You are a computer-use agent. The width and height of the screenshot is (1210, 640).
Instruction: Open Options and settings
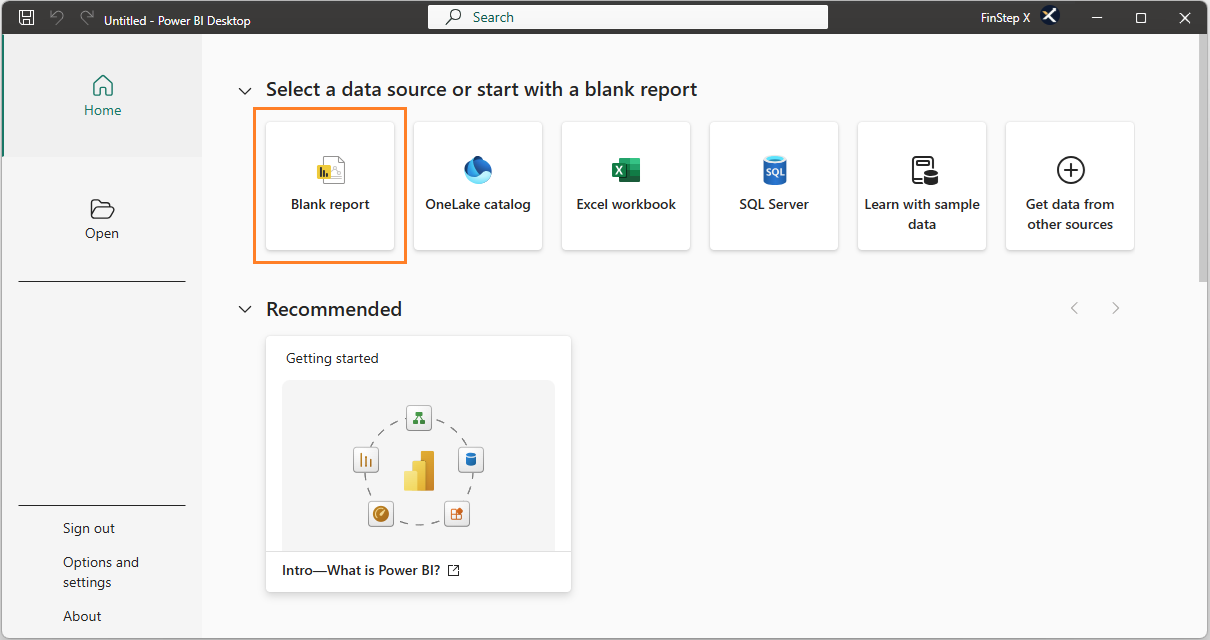click(x=101, y=572)
